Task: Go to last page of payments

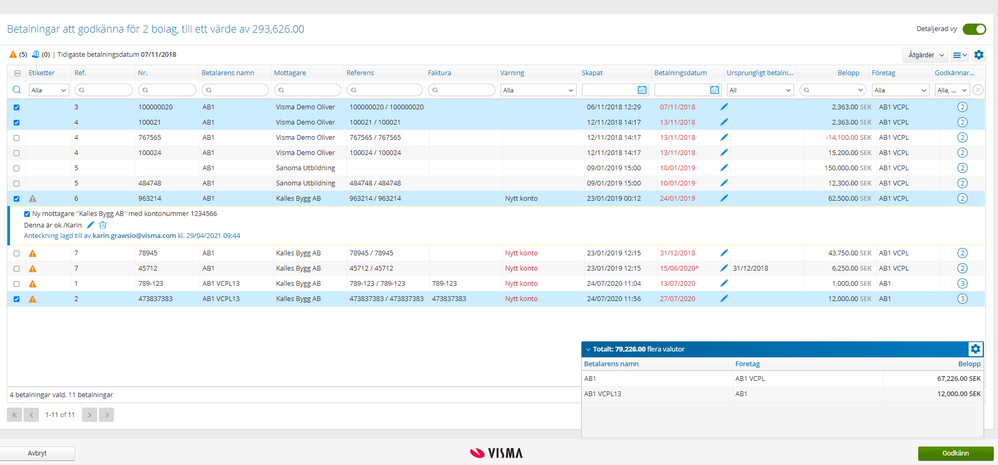Action: pos(107,415)
